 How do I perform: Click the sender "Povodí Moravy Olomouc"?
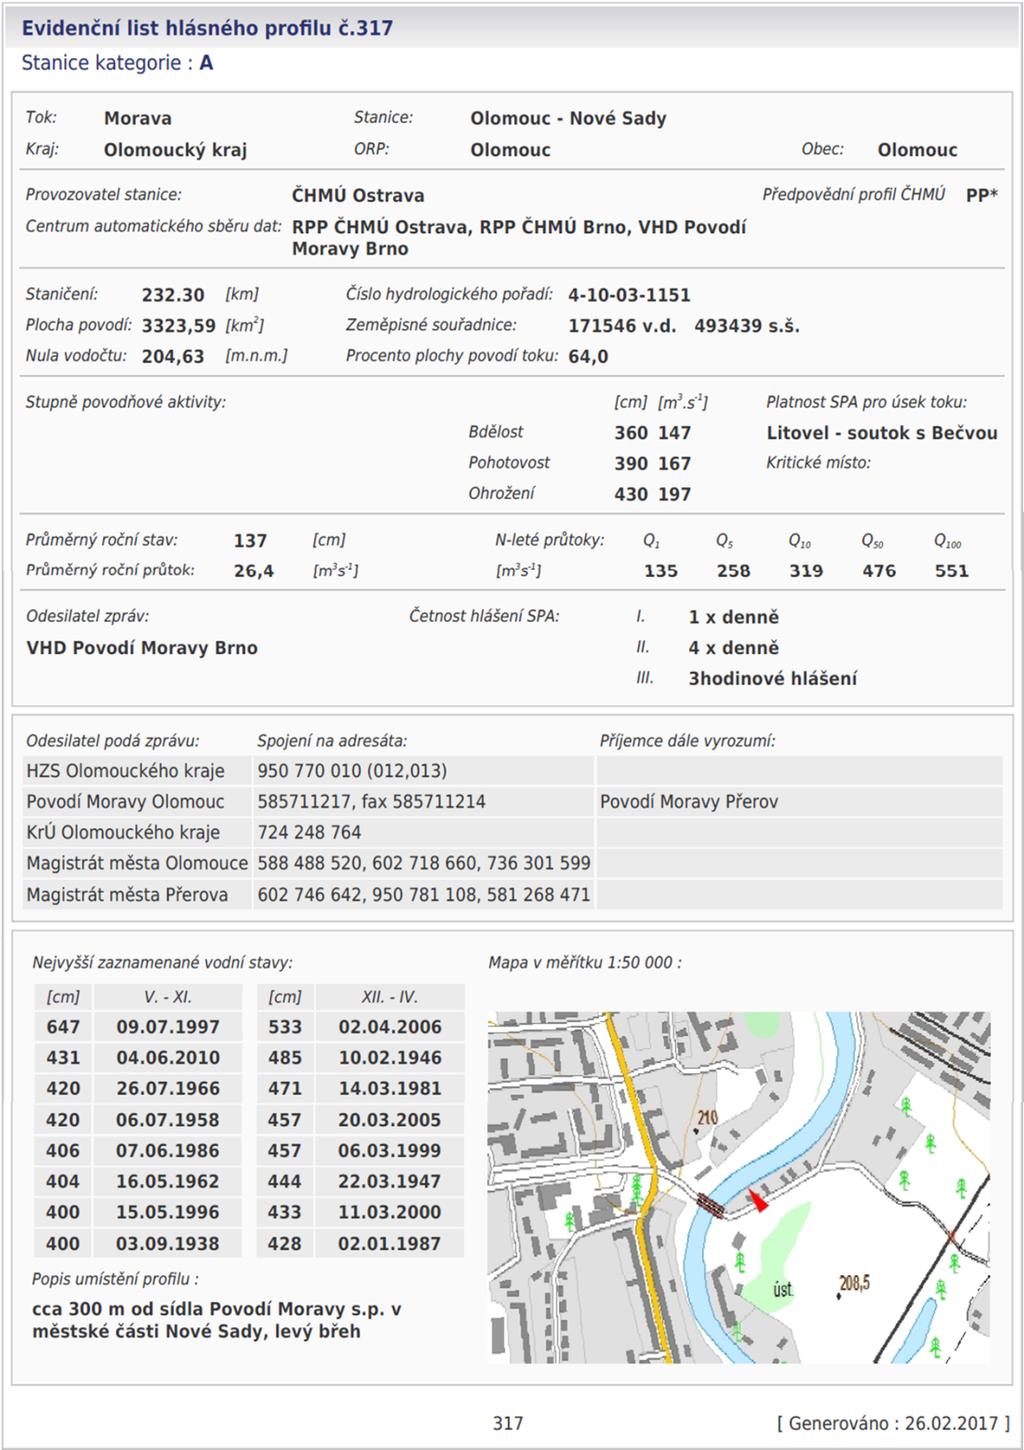coord(125,802)
